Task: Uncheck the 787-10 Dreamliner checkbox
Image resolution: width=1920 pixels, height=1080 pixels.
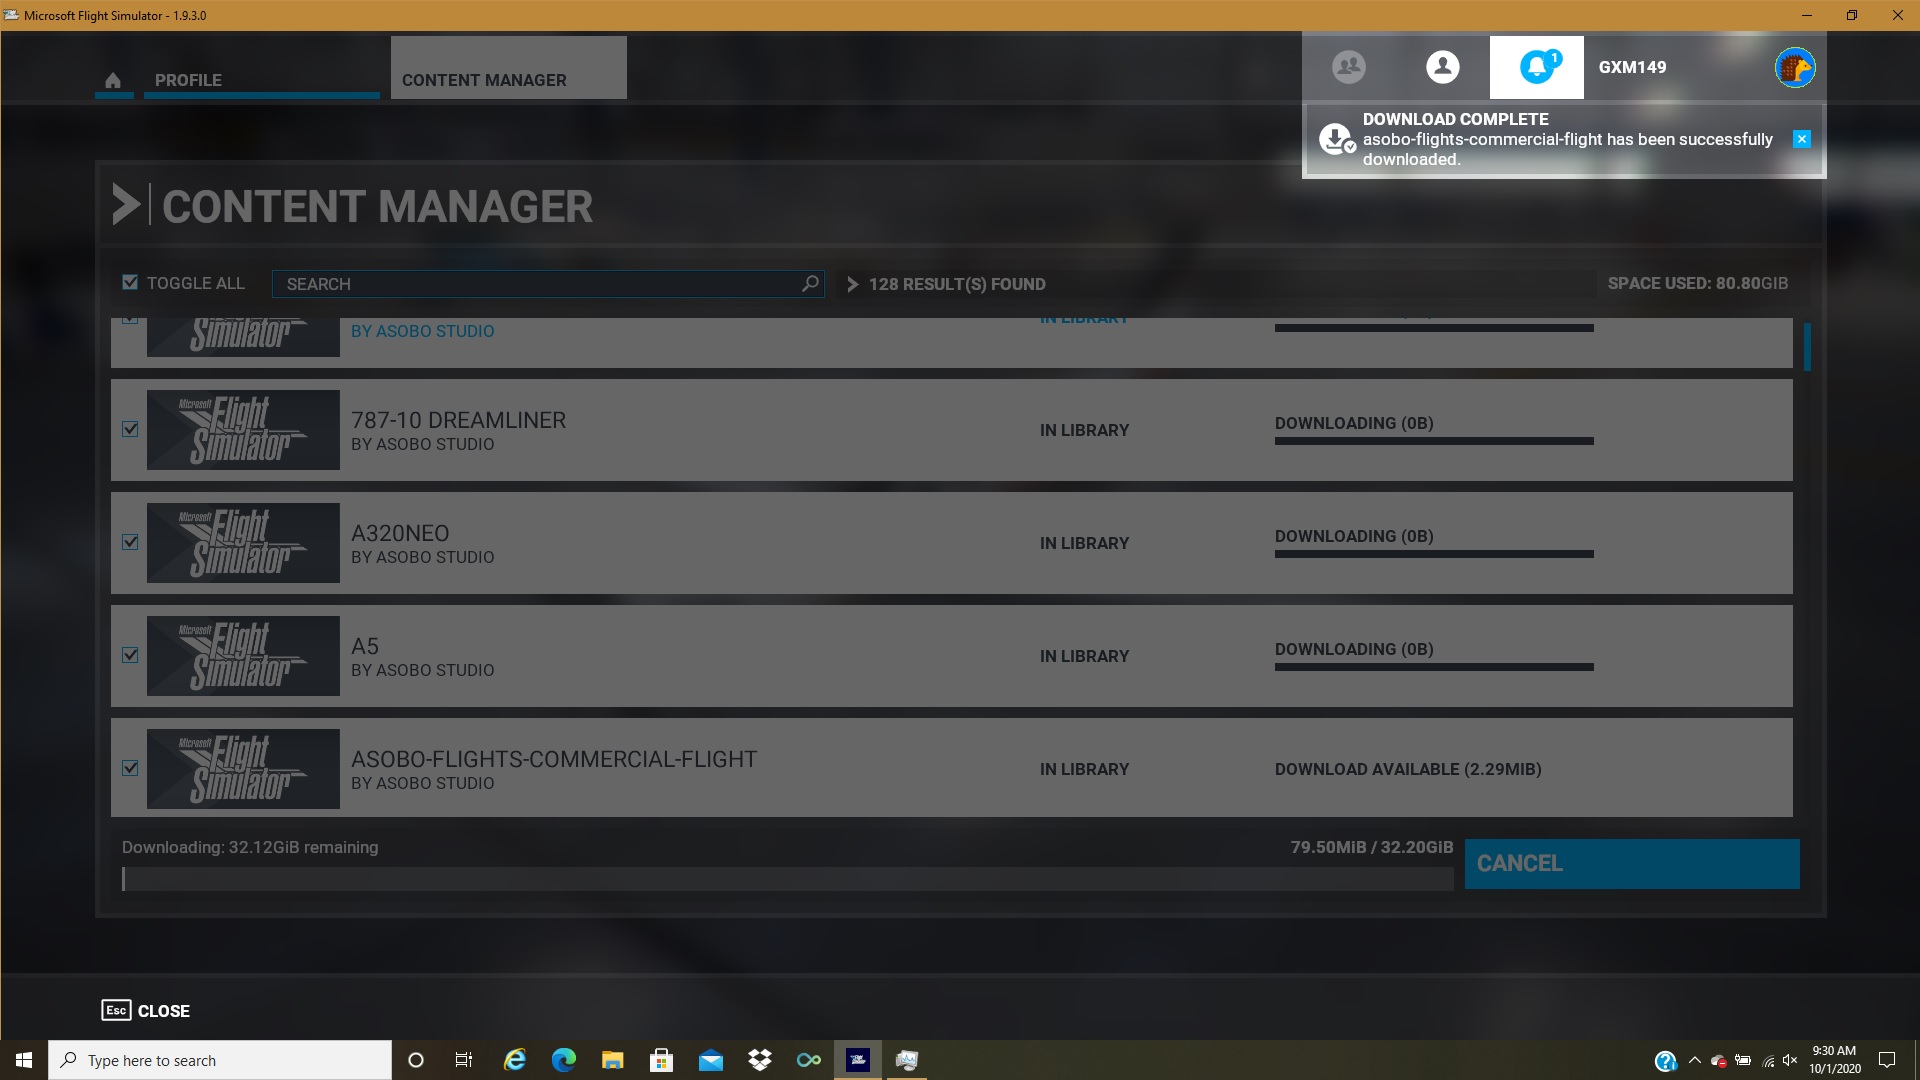Action: 130,429
